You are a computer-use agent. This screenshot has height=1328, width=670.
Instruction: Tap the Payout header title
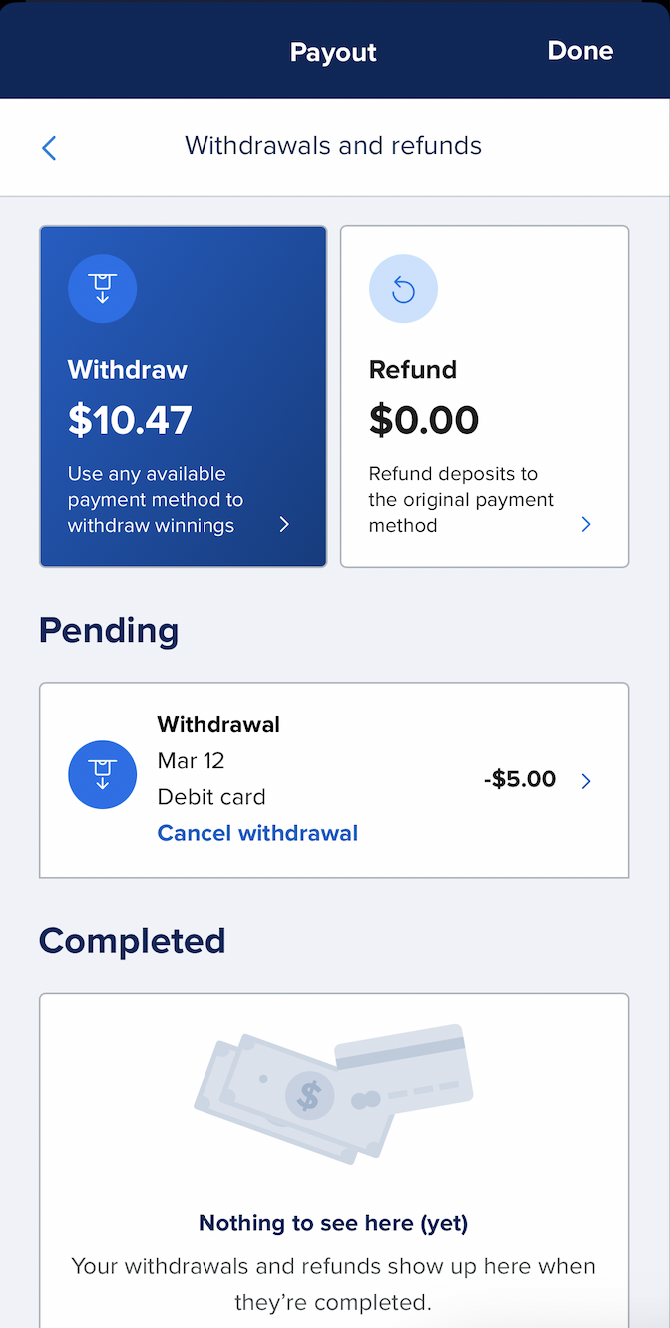click(x=333, y=51)
